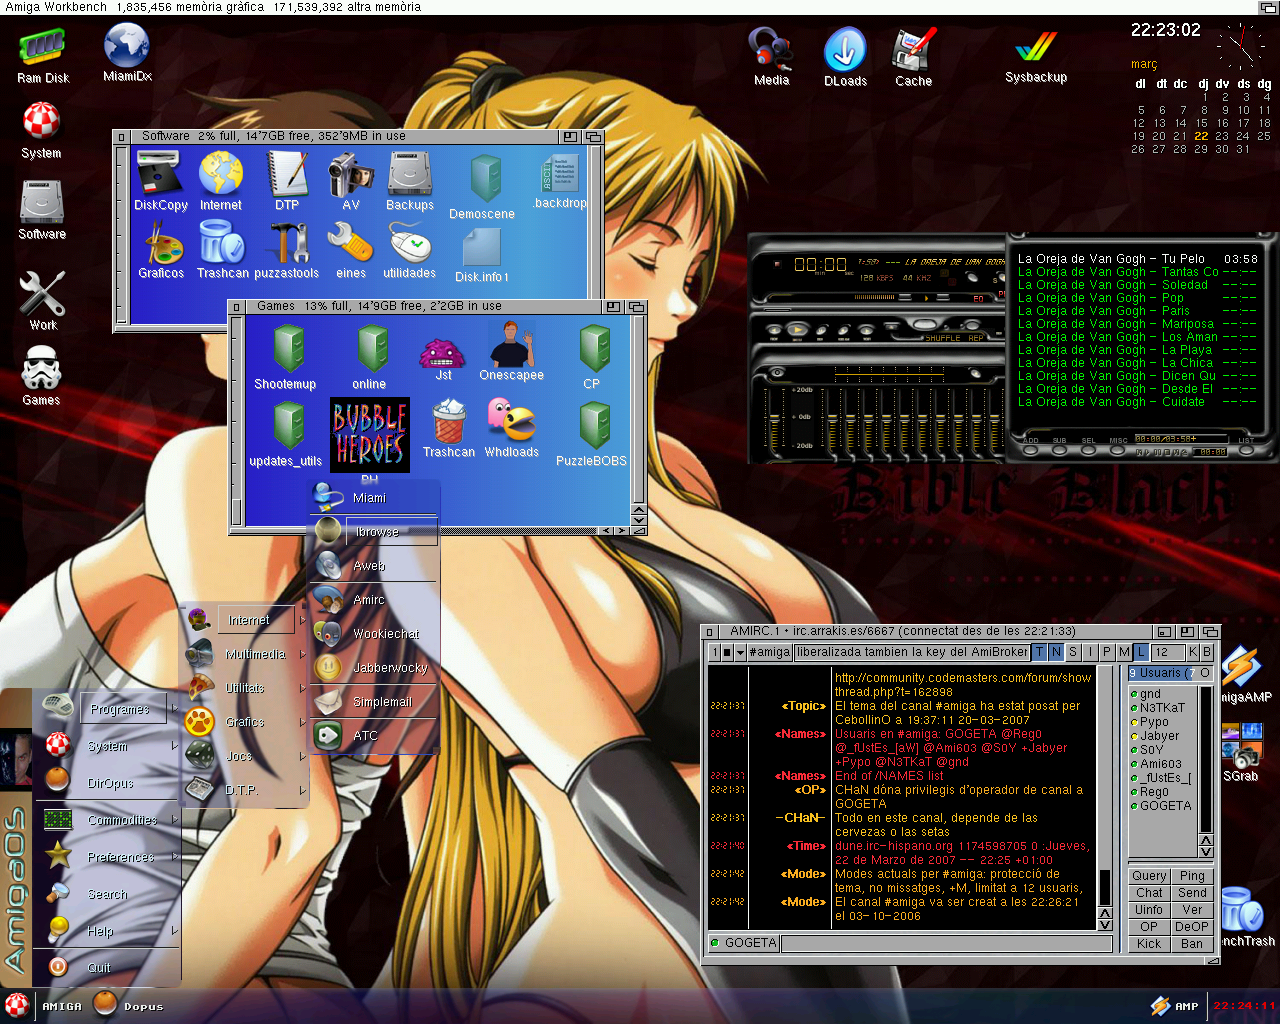Open the DLoads desktop icon
This screenshot has width=1280, height=1024.
pyautogui.click(x=845, y=50)
